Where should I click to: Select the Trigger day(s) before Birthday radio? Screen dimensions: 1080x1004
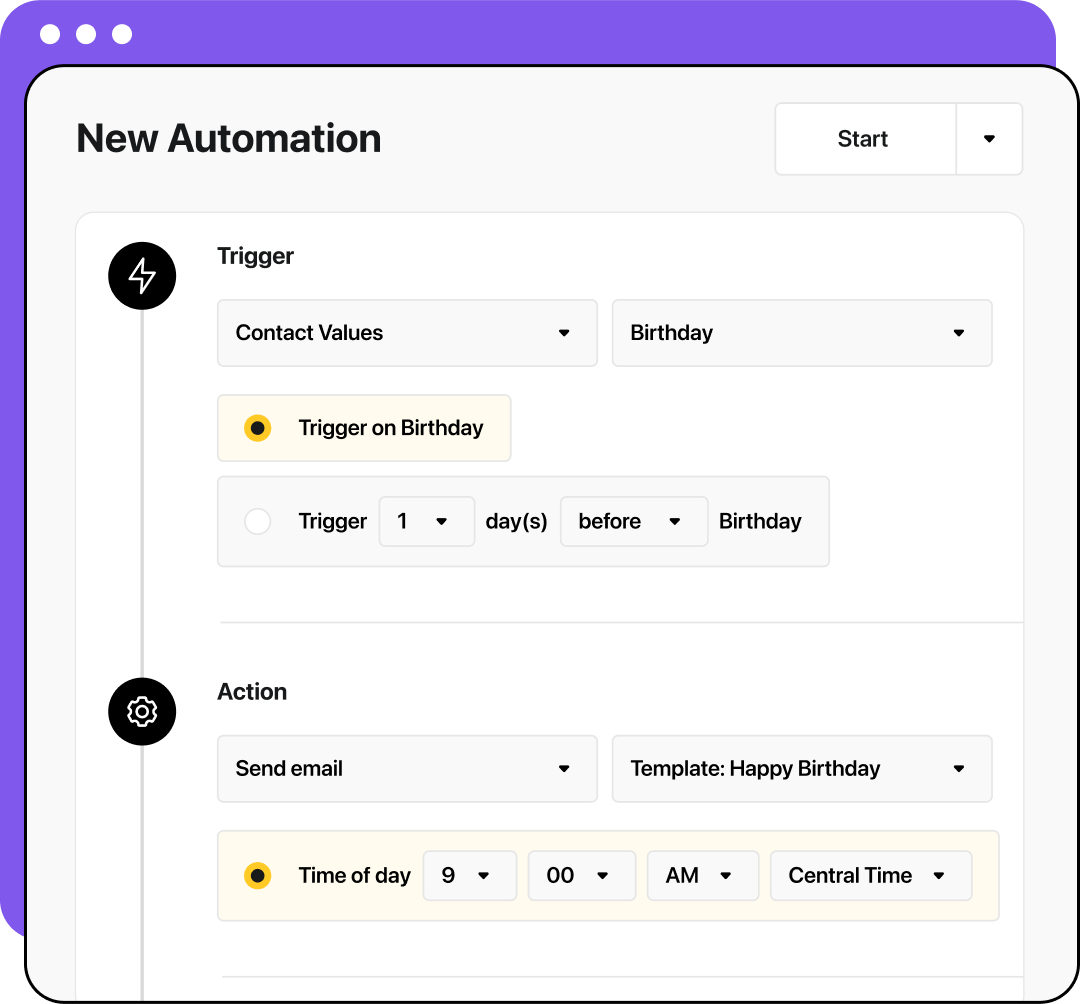[x=258, y=521]
